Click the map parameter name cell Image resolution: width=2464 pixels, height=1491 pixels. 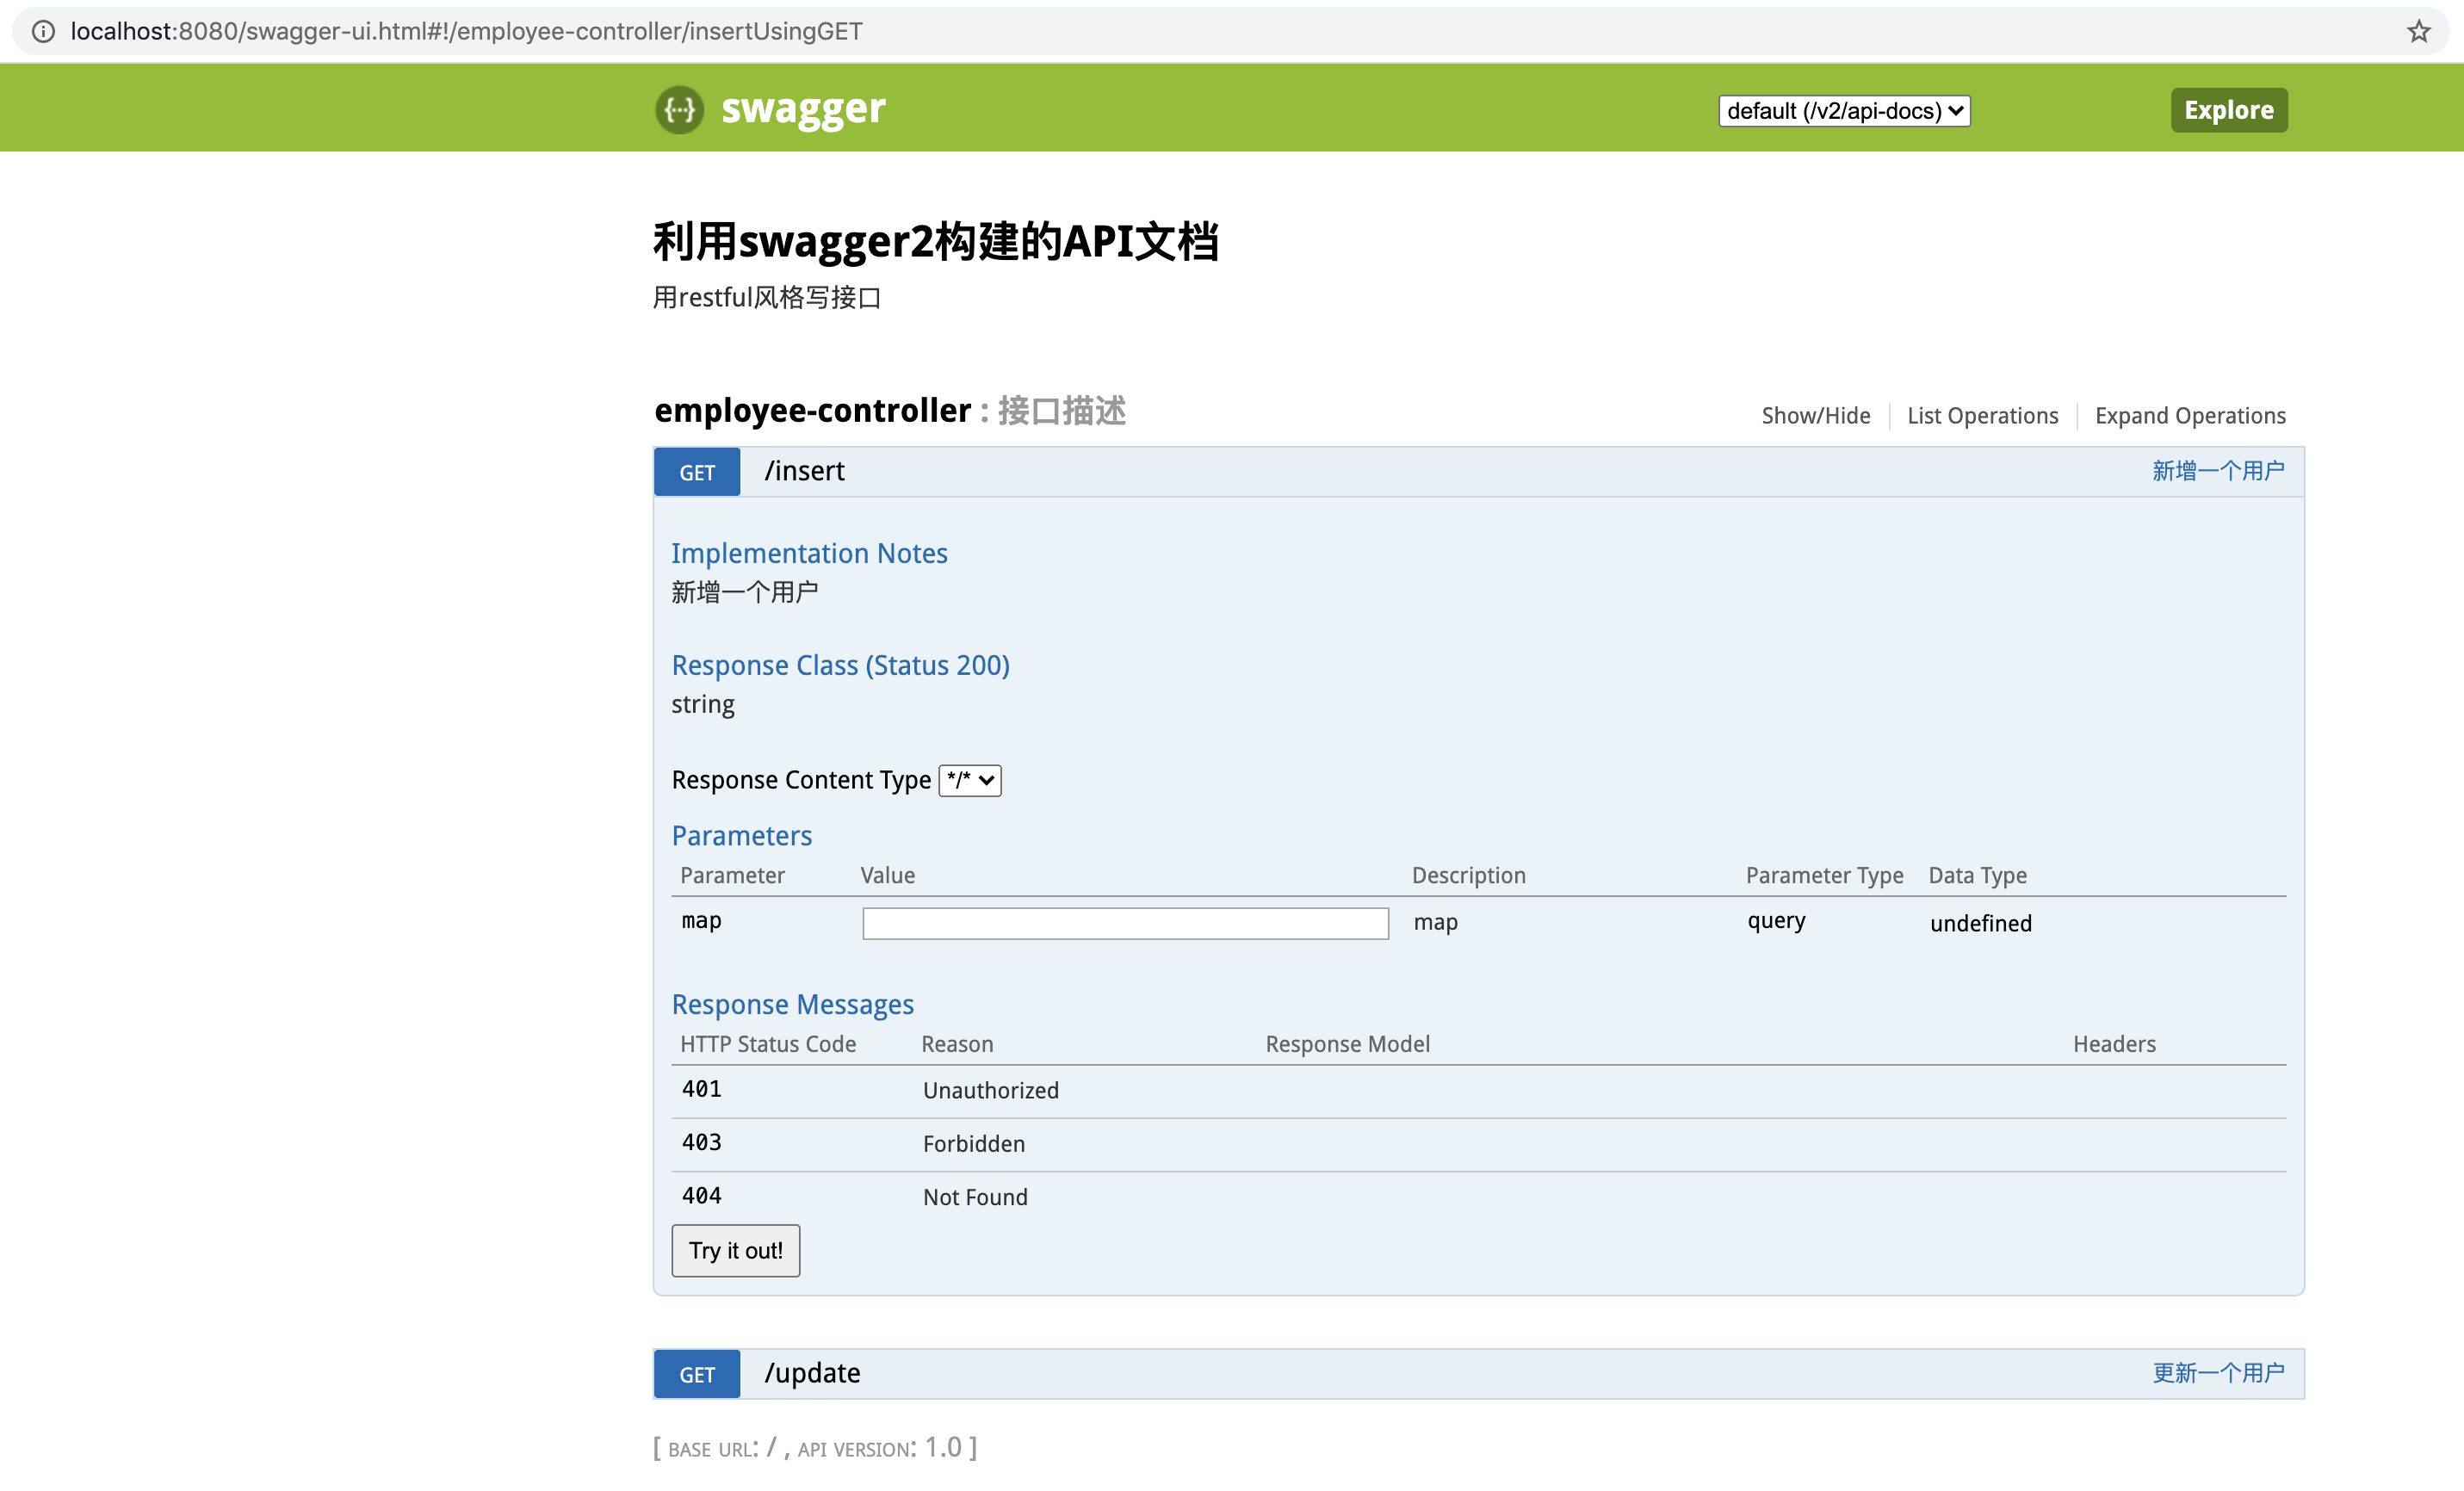coord(701,921)
